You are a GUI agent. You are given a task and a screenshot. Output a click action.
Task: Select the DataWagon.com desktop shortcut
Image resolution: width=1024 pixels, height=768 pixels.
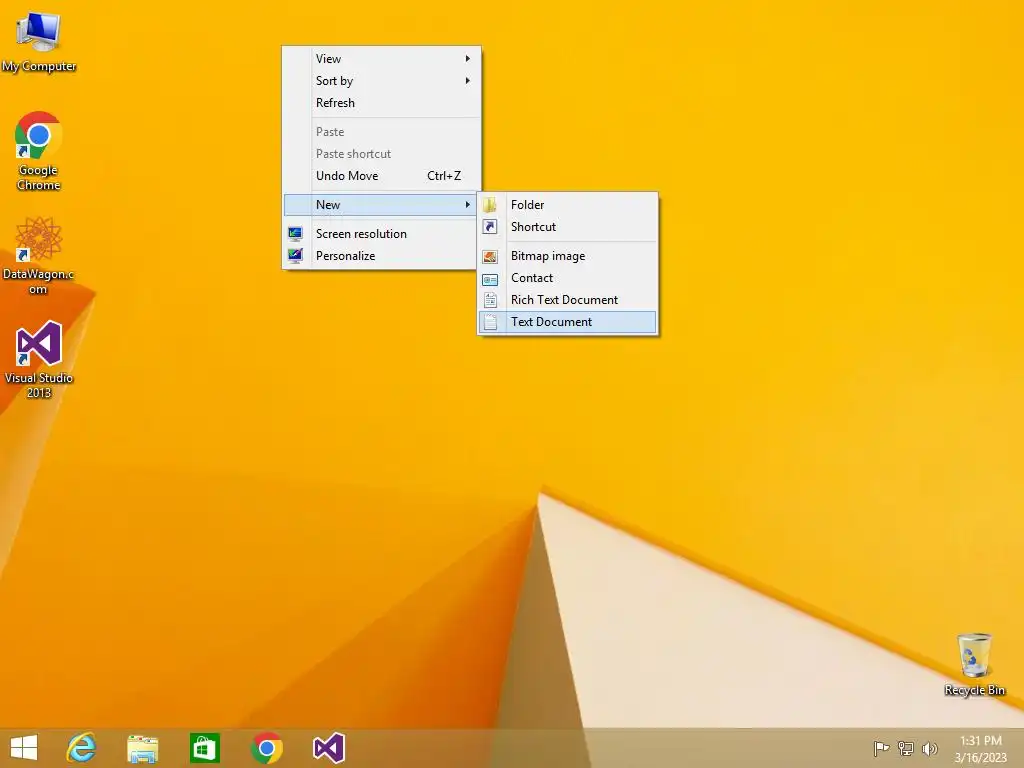pyautogui.click(x=39, y=256)
